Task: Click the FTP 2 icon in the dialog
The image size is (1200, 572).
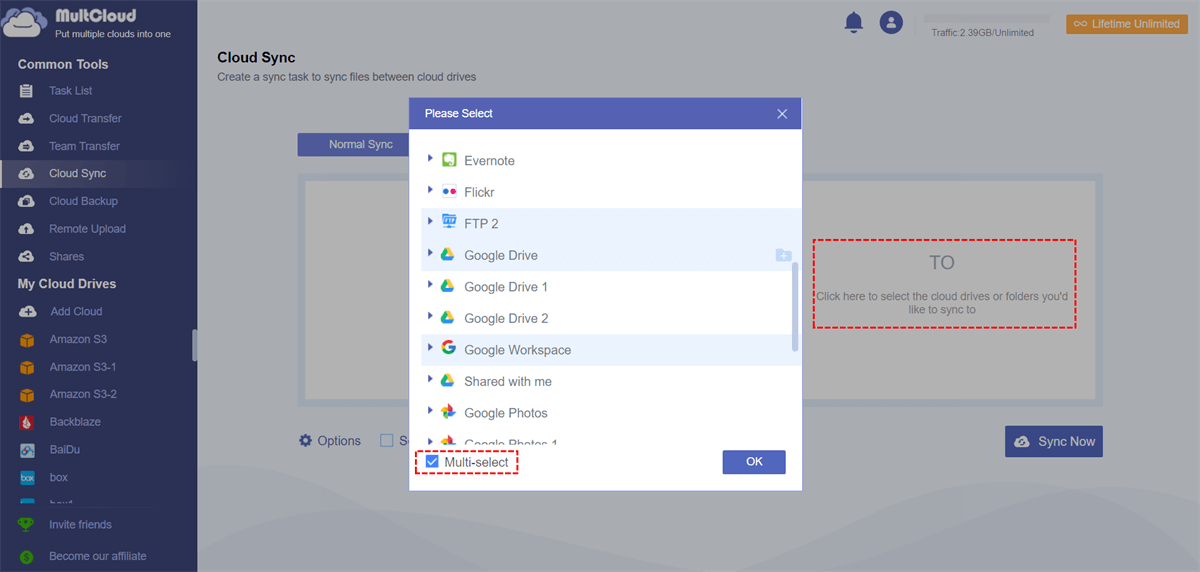Action: [449, 223]
